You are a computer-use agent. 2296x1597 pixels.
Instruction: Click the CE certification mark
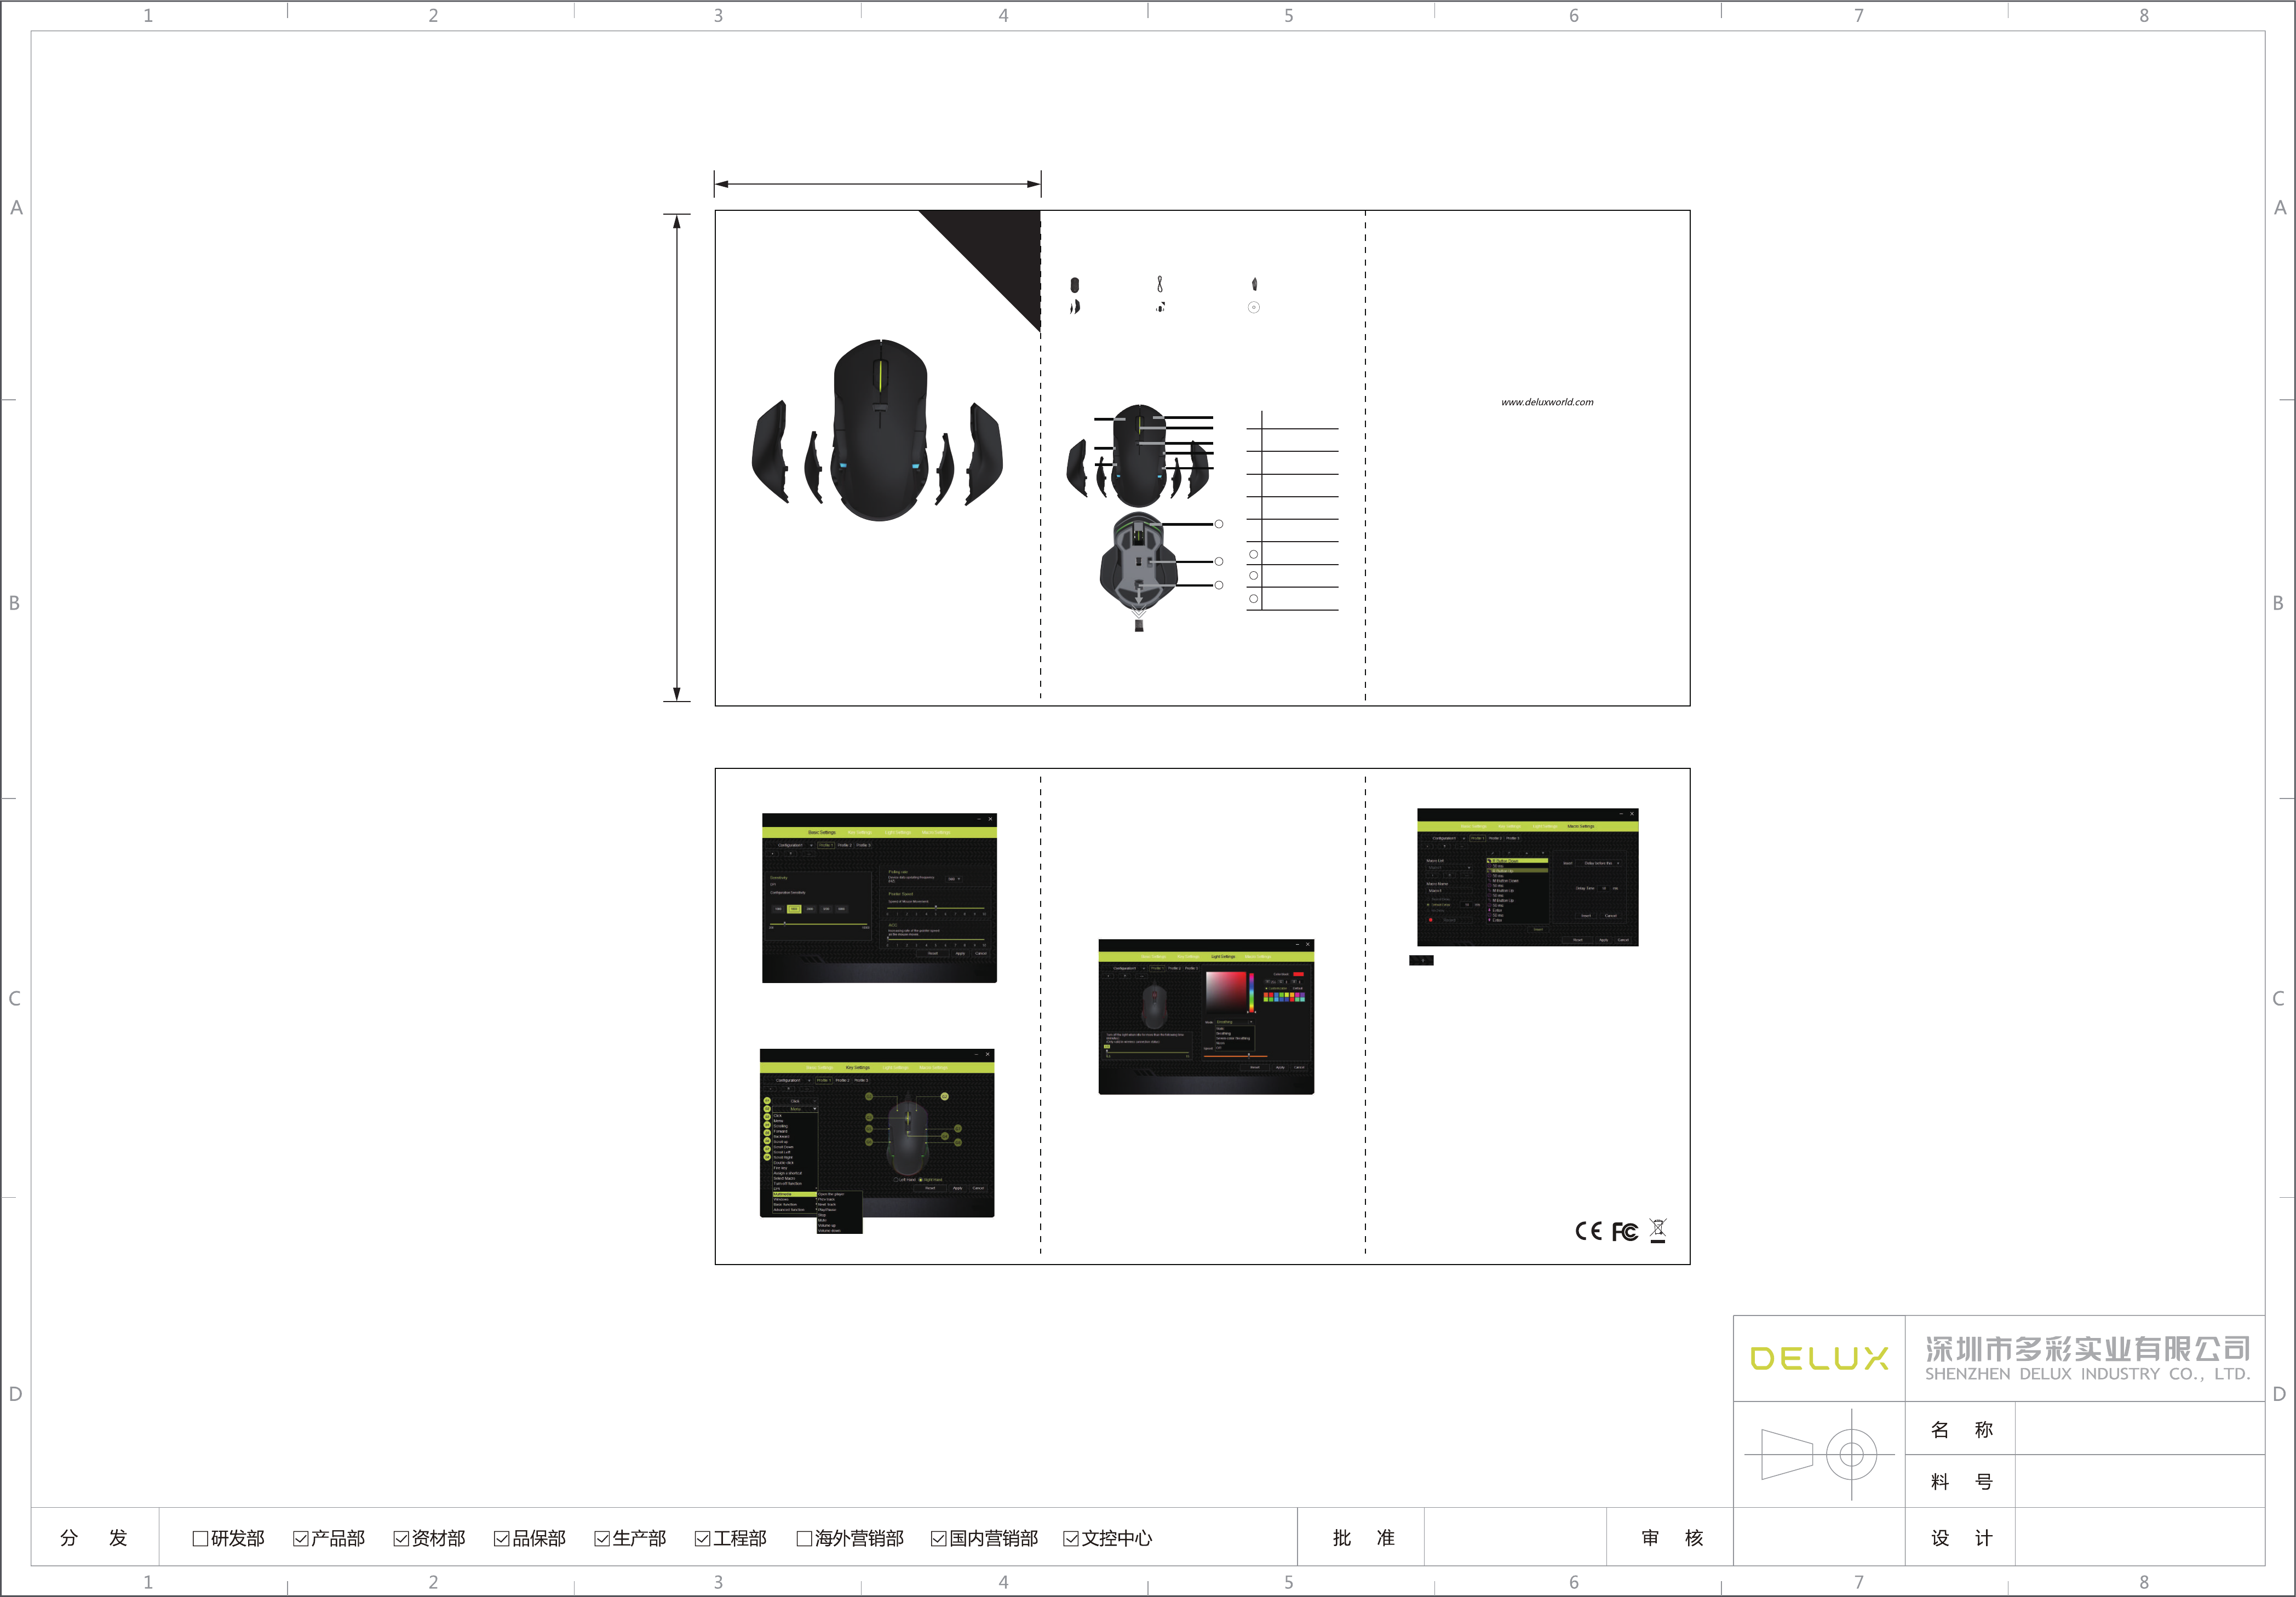click(x=1588, y=1231)
